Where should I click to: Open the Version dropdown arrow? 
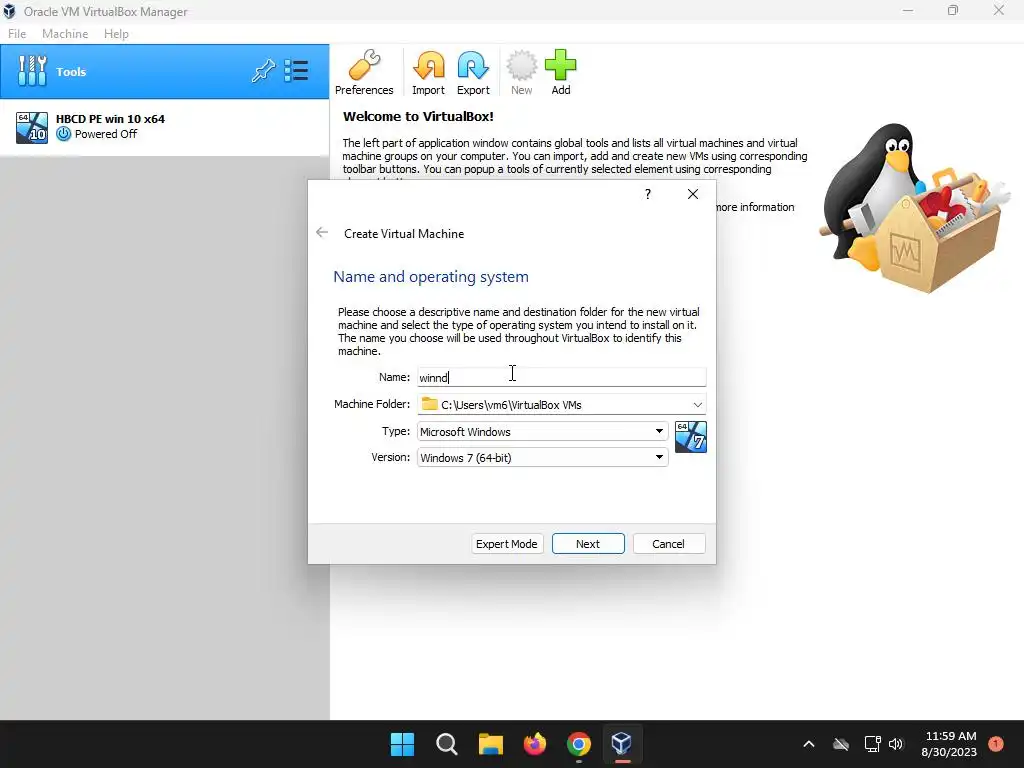tap(659, 457)
